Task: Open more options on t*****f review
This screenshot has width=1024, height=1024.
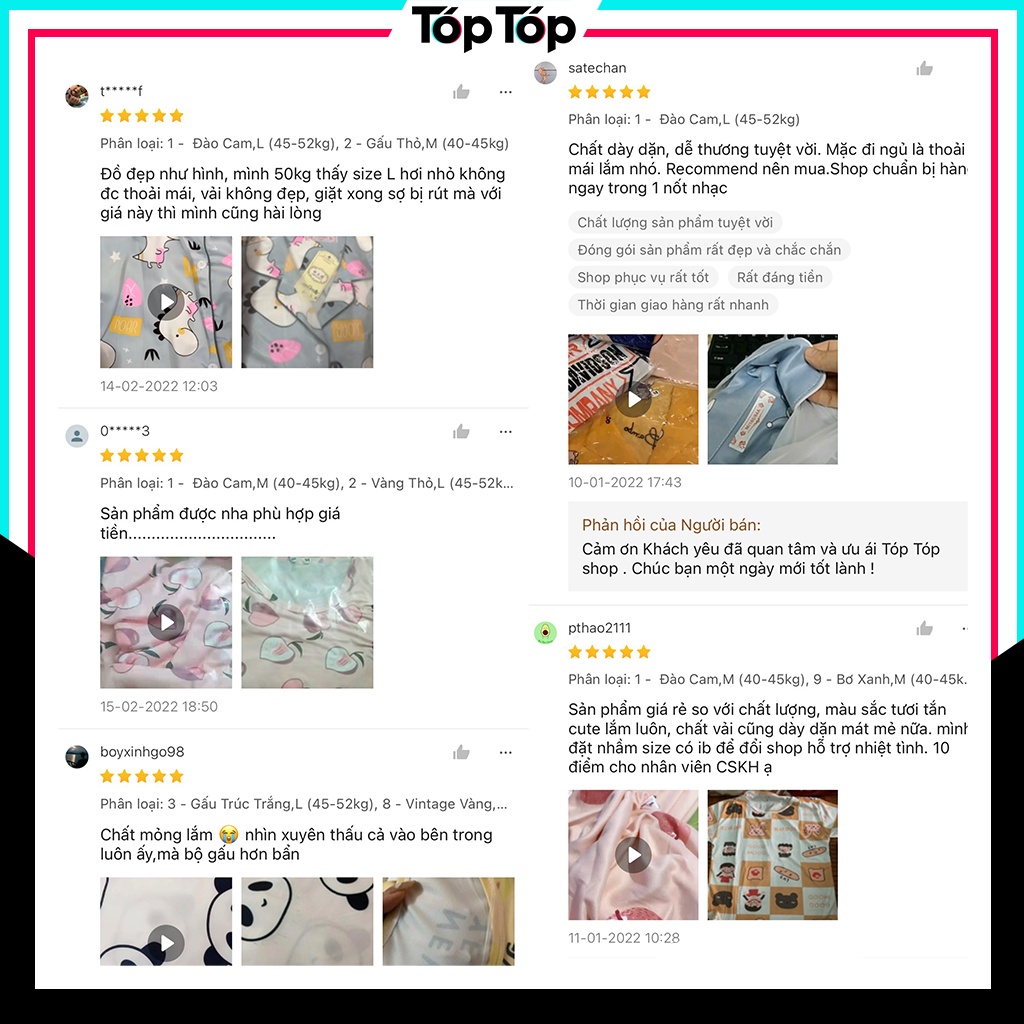Action: 505,92
